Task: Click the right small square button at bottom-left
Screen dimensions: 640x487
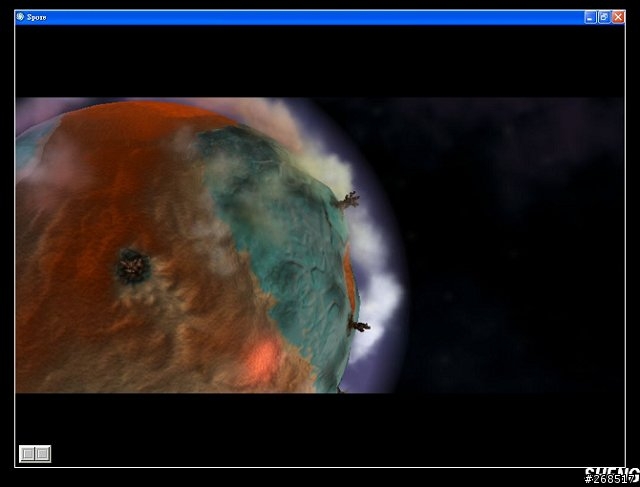Action: (x=42, y=454)
